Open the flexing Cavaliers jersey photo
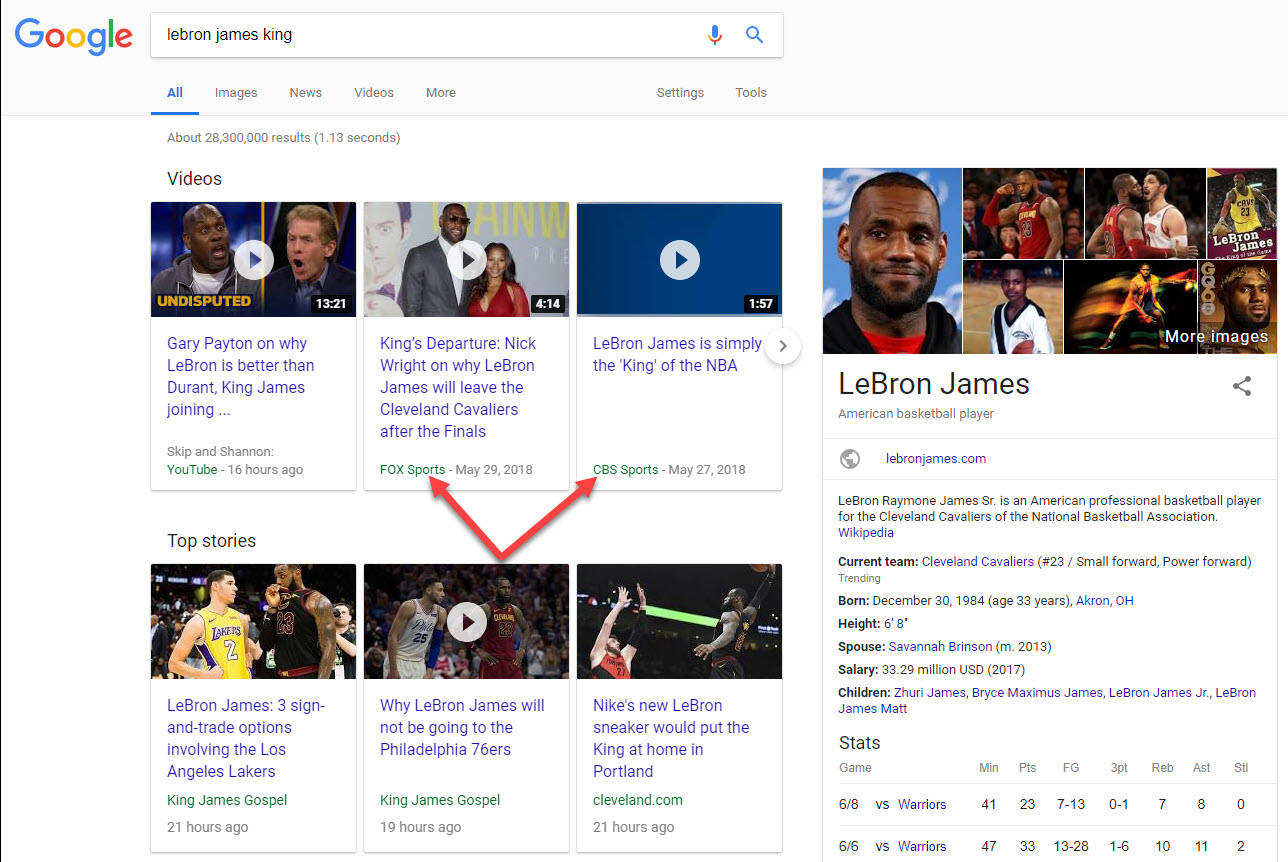Image resolution: width=1288 pixels, height=862 pixels. [1023, 213]
